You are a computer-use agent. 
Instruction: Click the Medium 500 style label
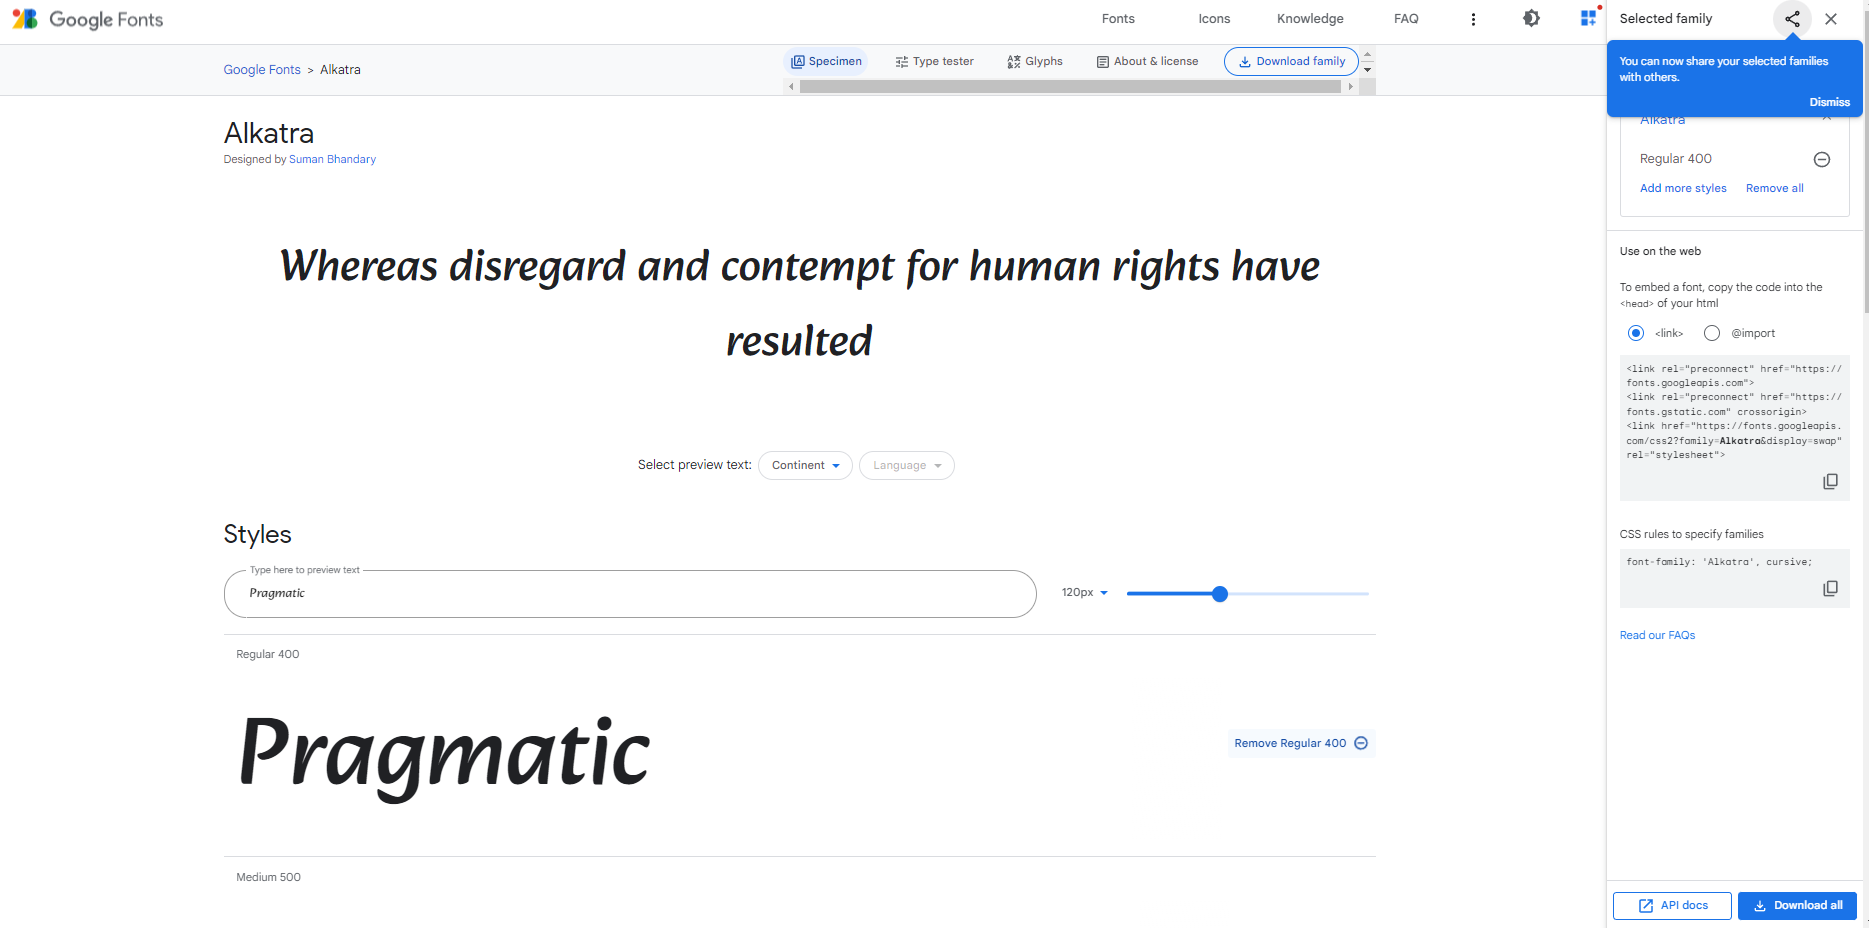(268, 877)
